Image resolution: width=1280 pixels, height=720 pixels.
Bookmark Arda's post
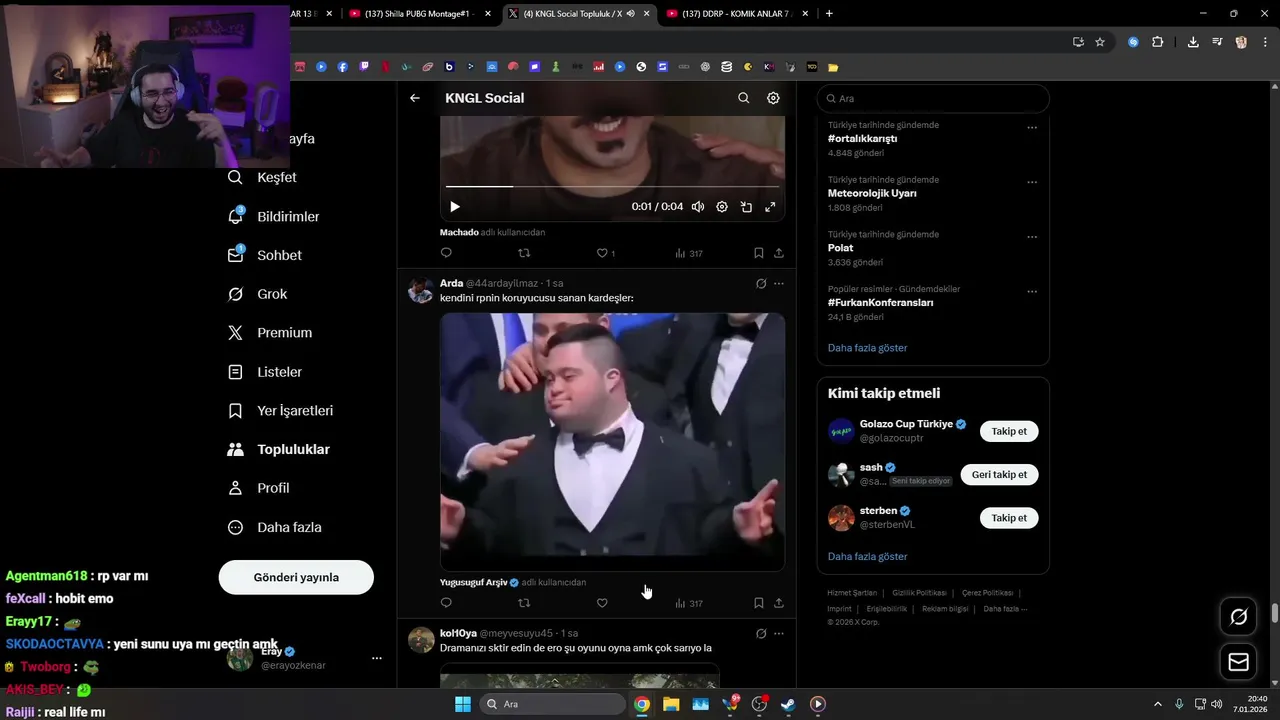coord(759,603)
